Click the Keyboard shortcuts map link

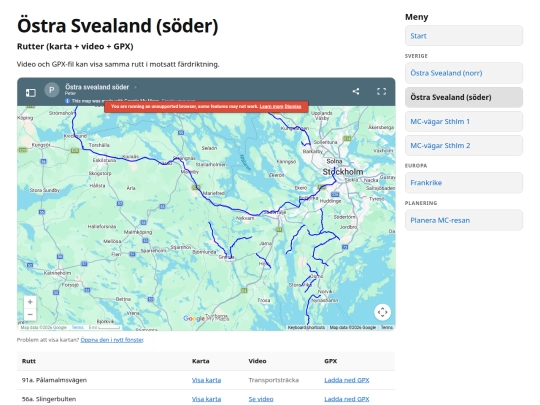click(306, 328)
